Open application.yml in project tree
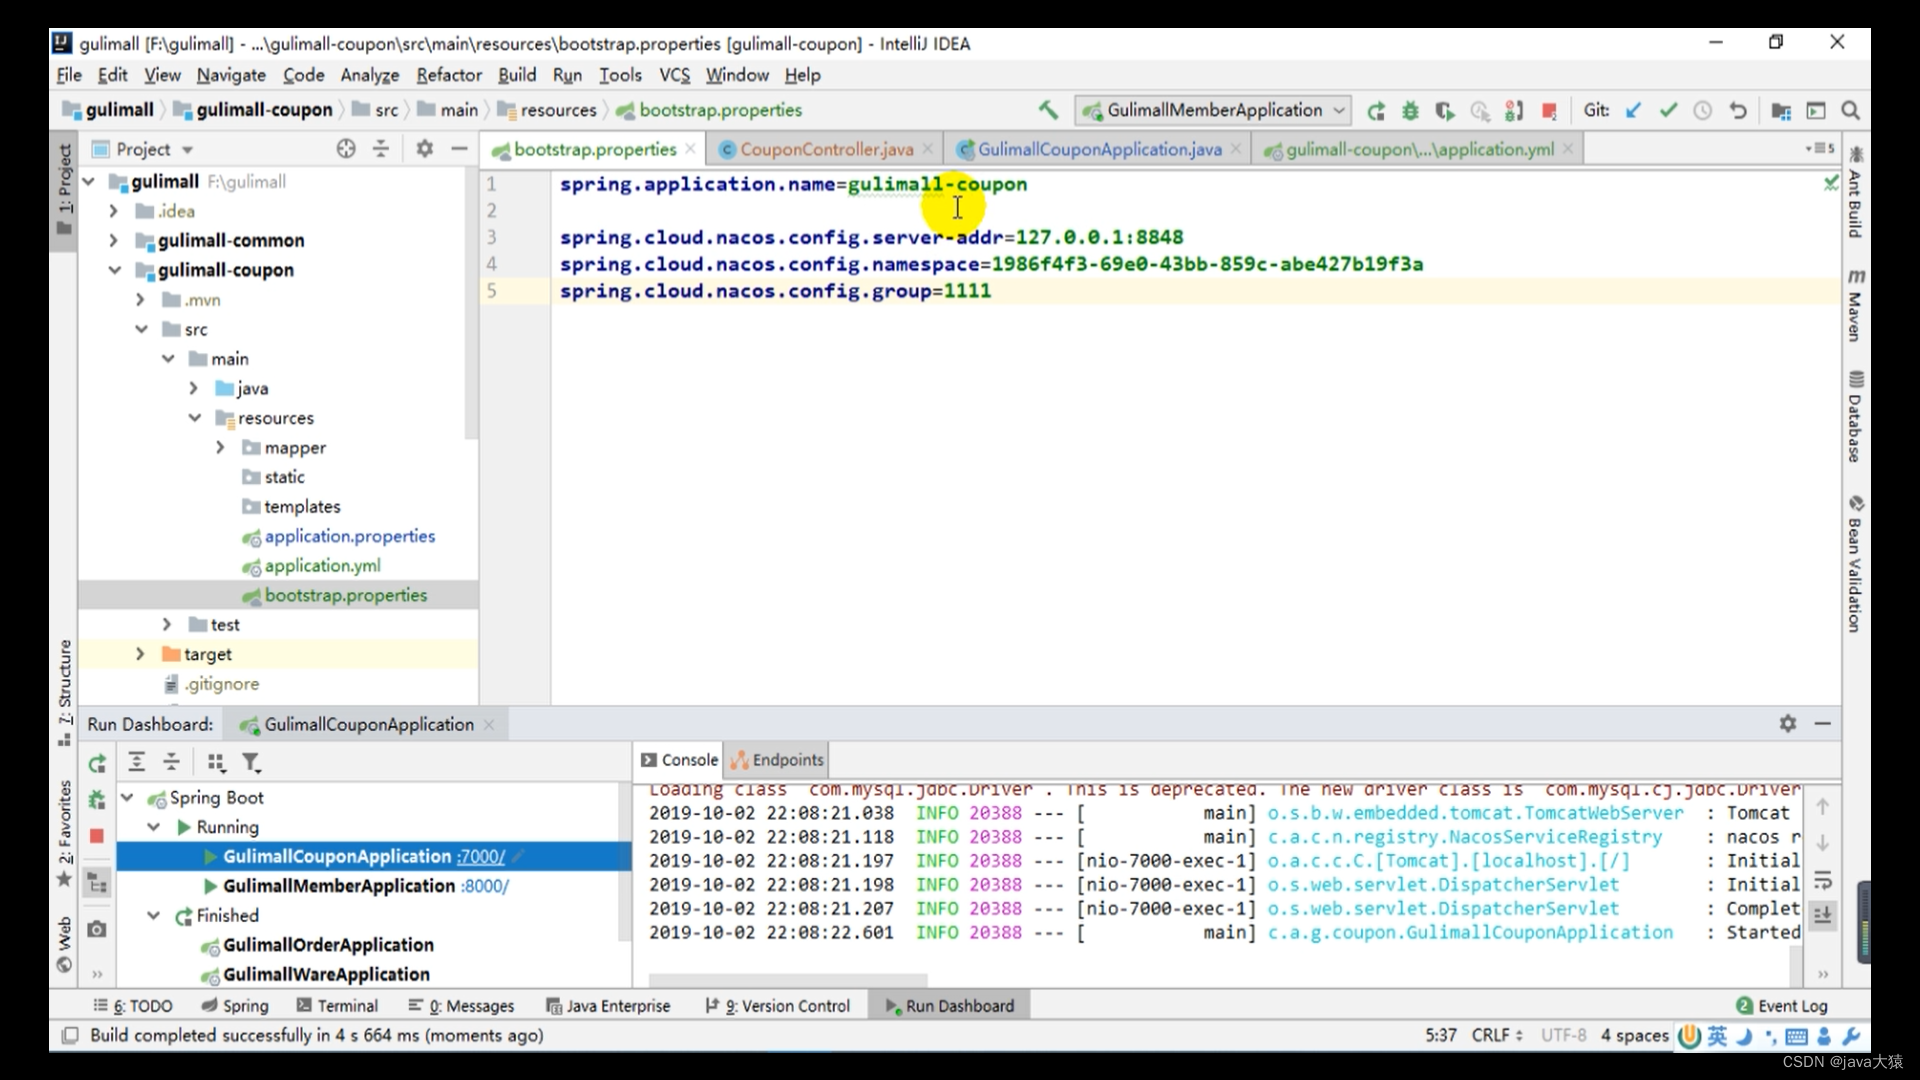1920x1080 pixels. (x=322, y=566)
